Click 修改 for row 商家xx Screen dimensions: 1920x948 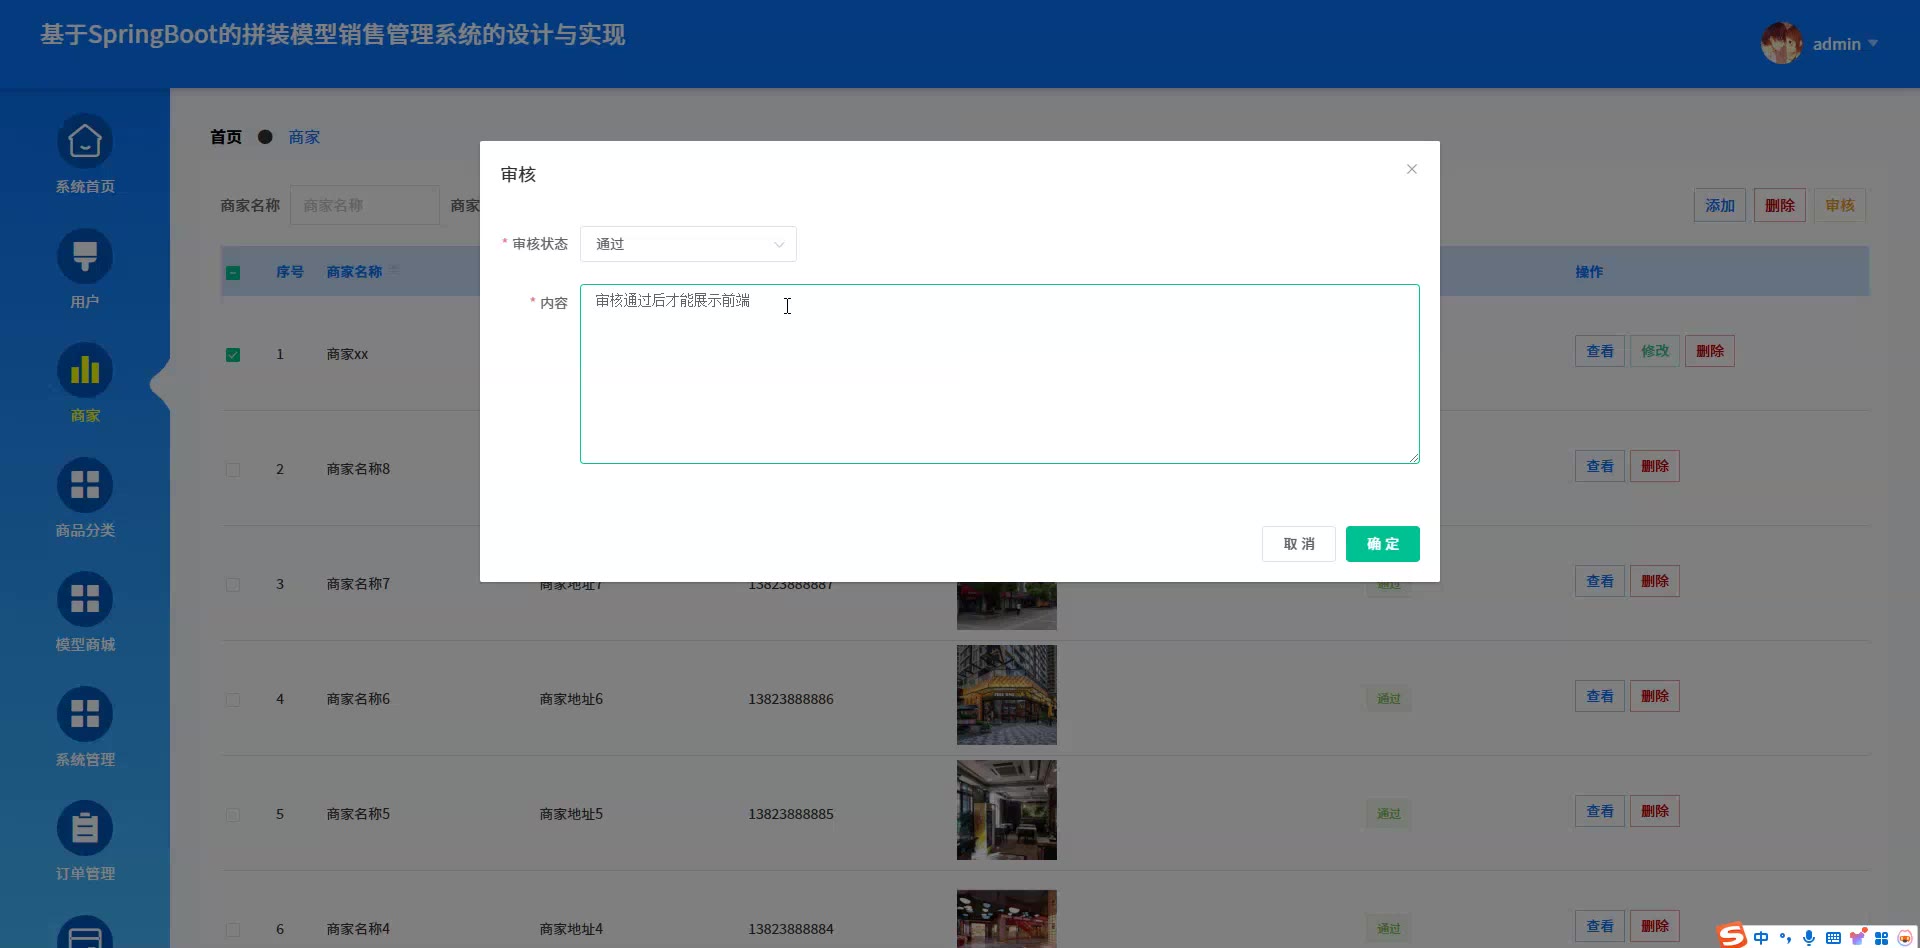coord(1655,351)
